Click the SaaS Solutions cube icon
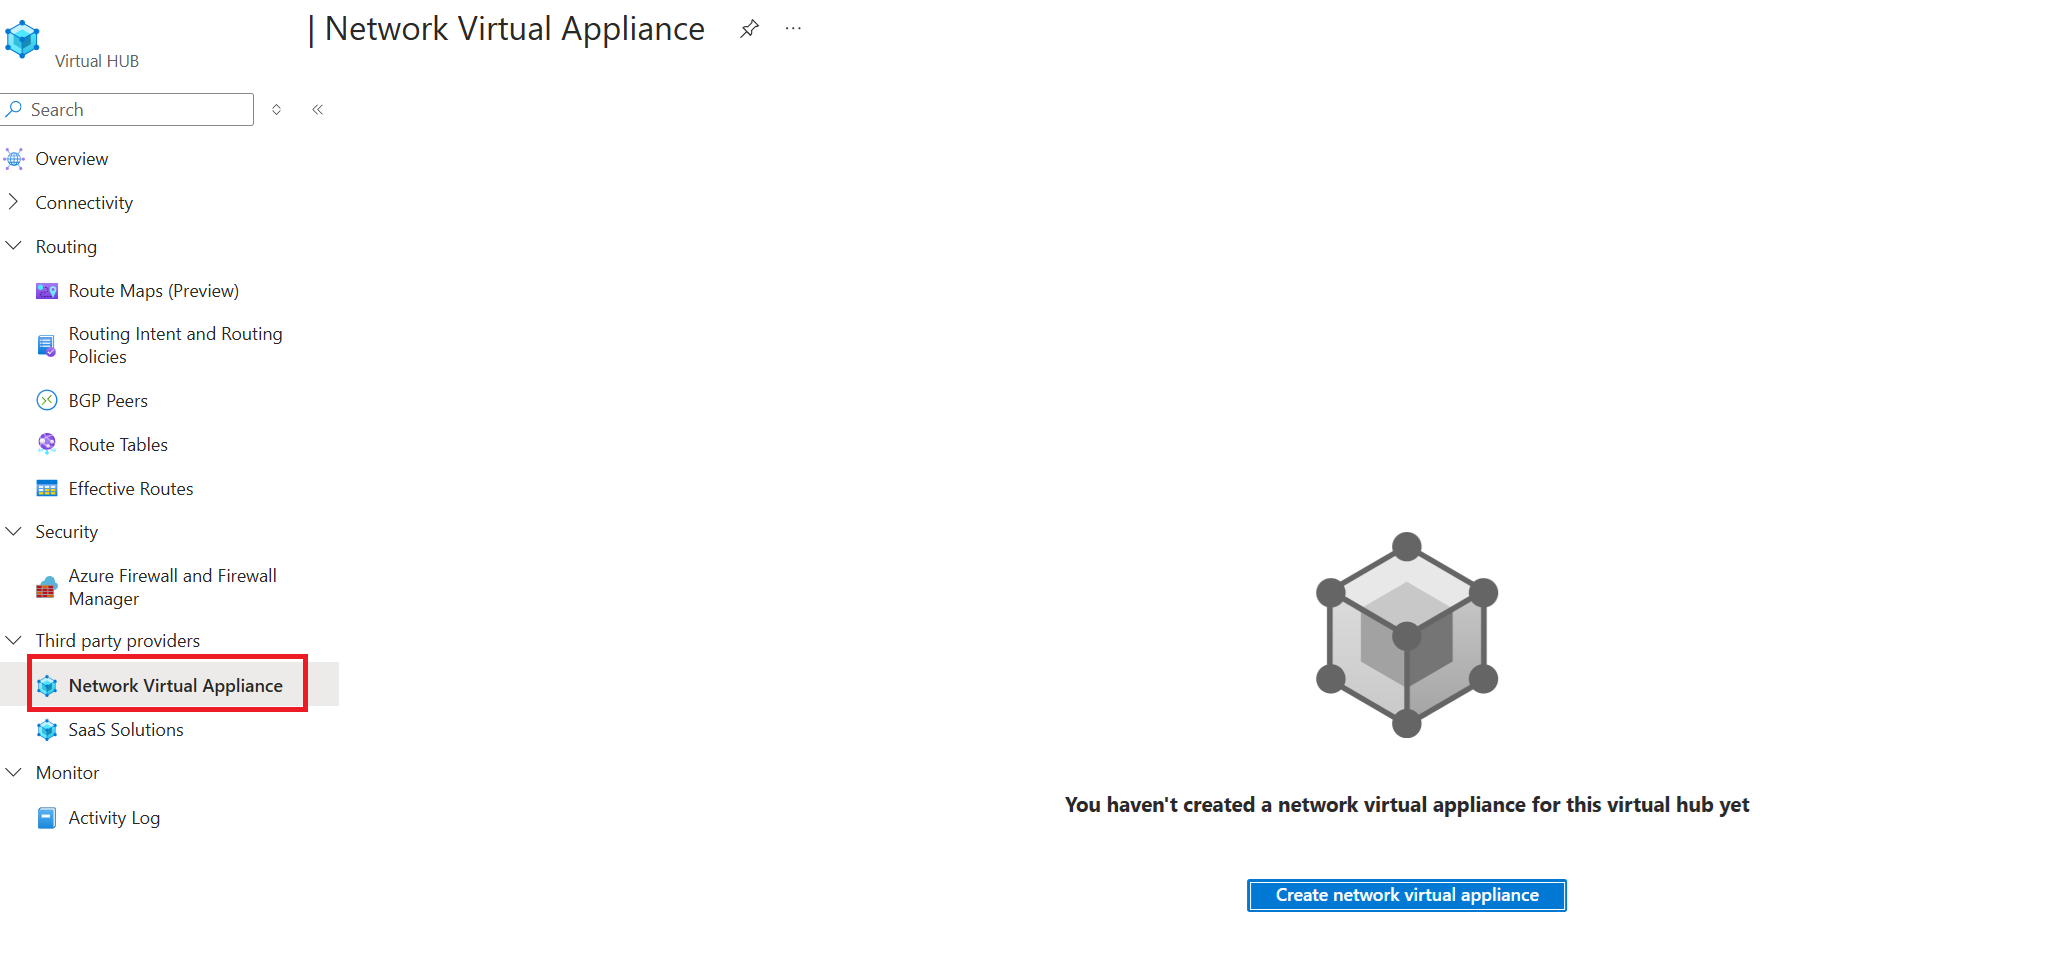 click(47, 730)
